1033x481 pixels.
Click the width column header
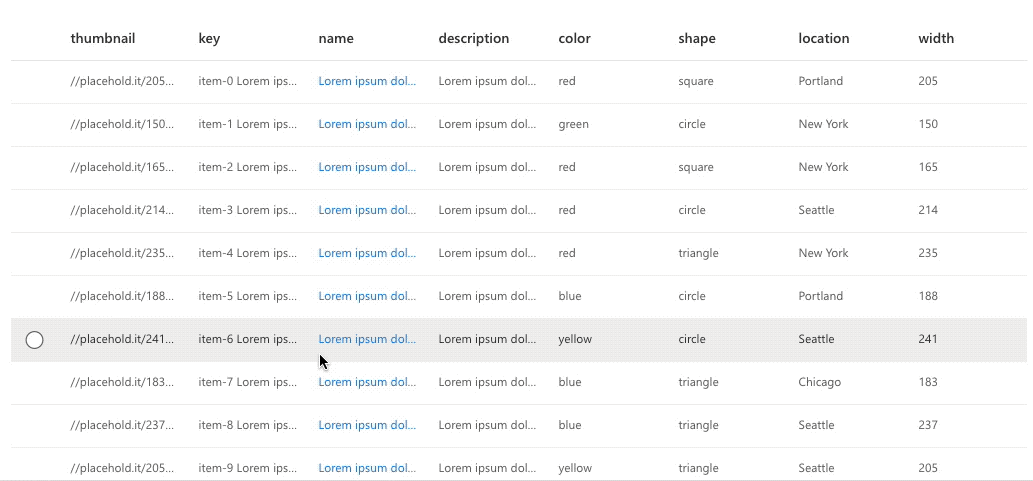pyautogui.click(x=936, y=39)
